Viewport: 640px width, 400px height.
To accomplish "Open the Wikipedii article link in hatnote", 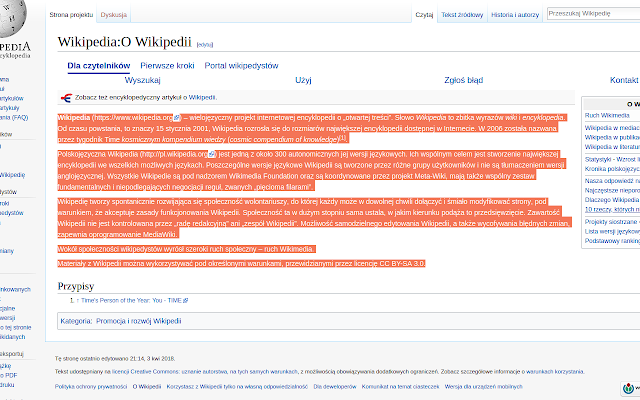I will tap(202, 98).
